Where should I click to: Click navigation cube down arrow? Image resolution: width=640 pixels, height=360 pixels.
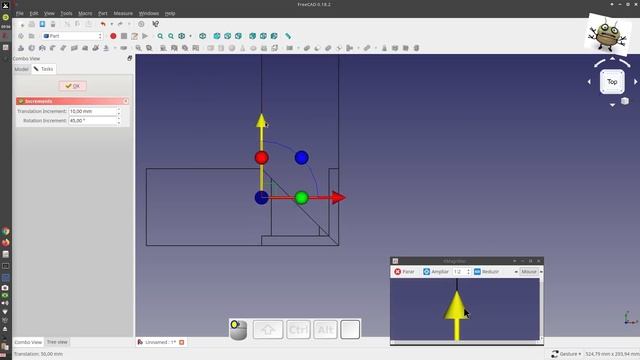click(612, 105)
